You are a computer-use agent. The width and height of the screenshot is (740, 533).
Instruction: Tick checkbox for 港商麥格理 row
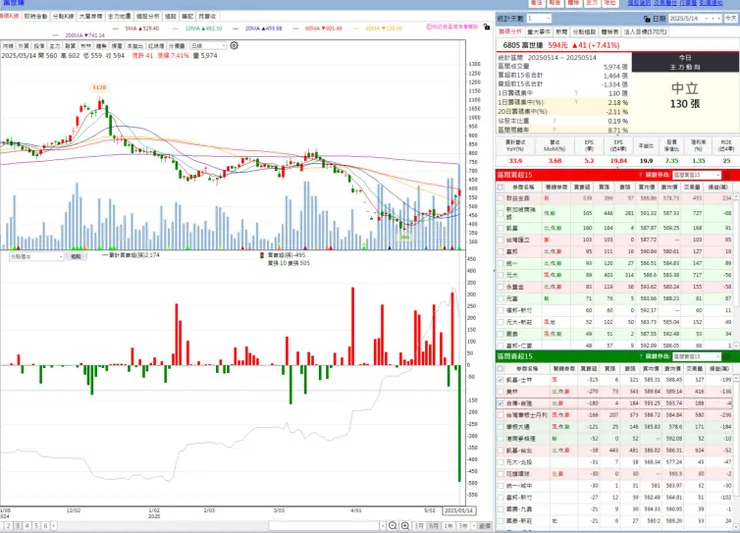500,439
